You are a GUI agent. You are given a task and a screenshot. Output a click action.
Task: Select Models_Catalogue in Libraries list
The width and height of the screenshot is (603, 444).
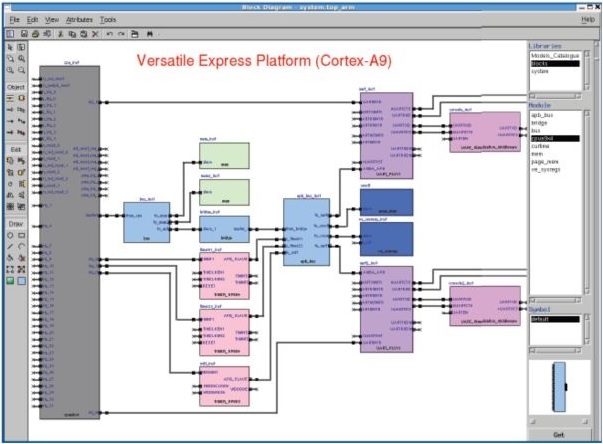coord(555,56)
